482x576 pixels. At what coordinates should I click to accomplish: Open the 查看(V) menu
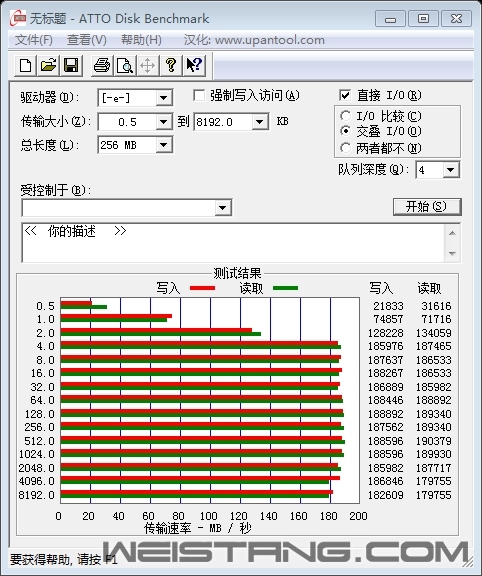[x=87, y=40]
